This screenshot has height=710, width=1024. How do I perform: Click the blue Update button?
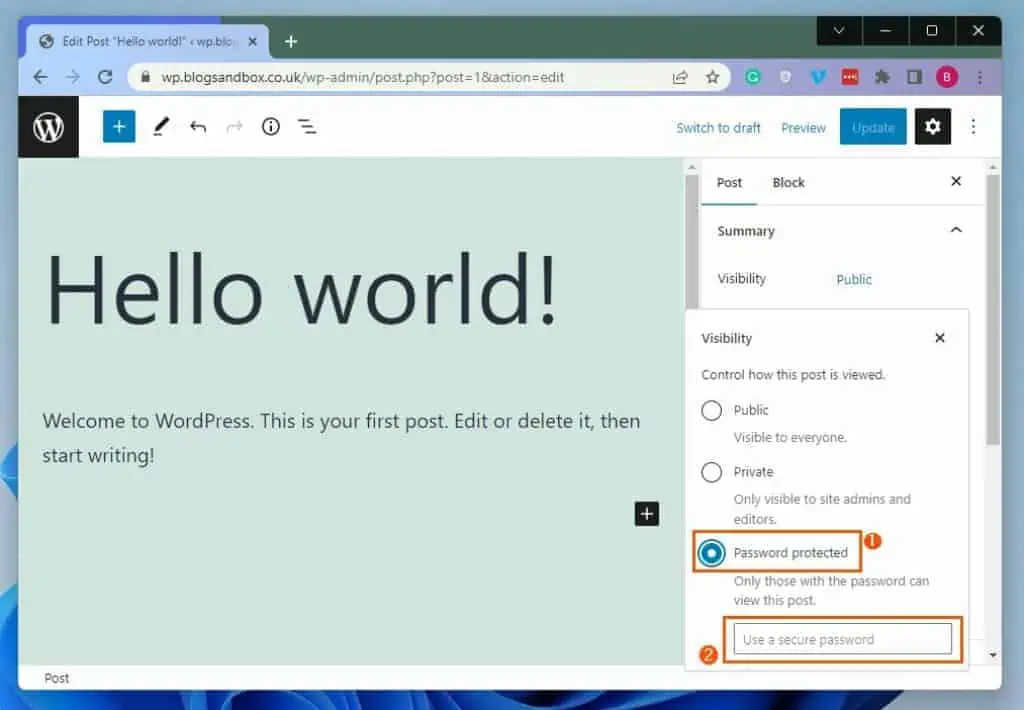pyautogui.click(x=872, y=127)
